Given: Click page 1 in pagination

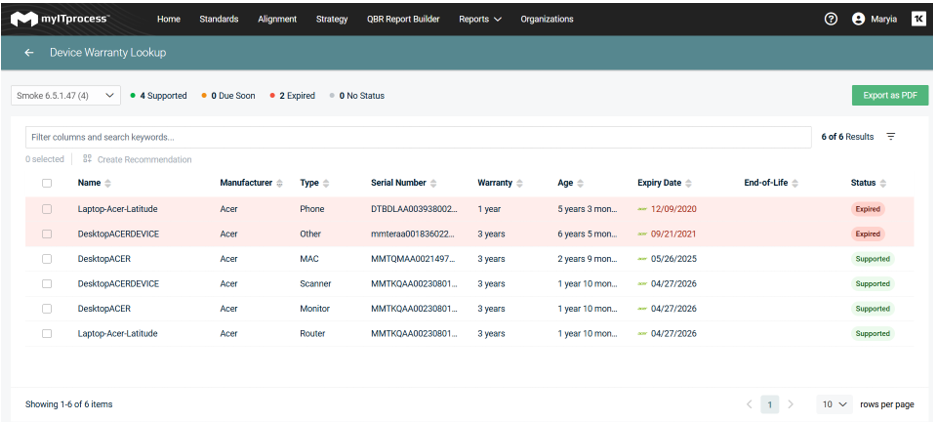Looking at the screenshot, I should (769, 405).
